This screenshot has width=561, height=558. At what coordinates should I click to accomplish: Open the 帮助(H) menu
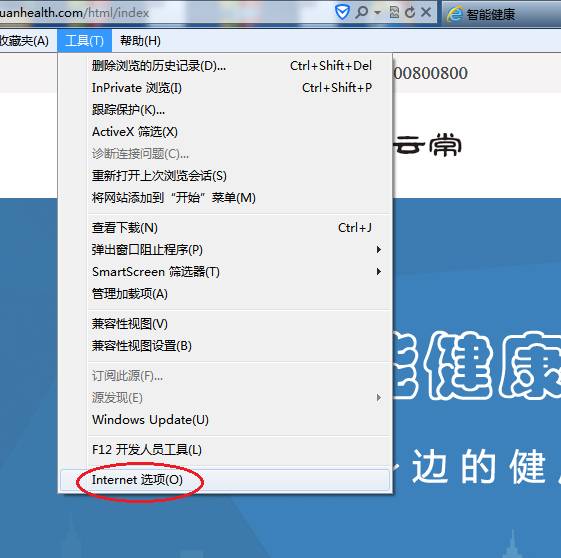tap(140, 41)
